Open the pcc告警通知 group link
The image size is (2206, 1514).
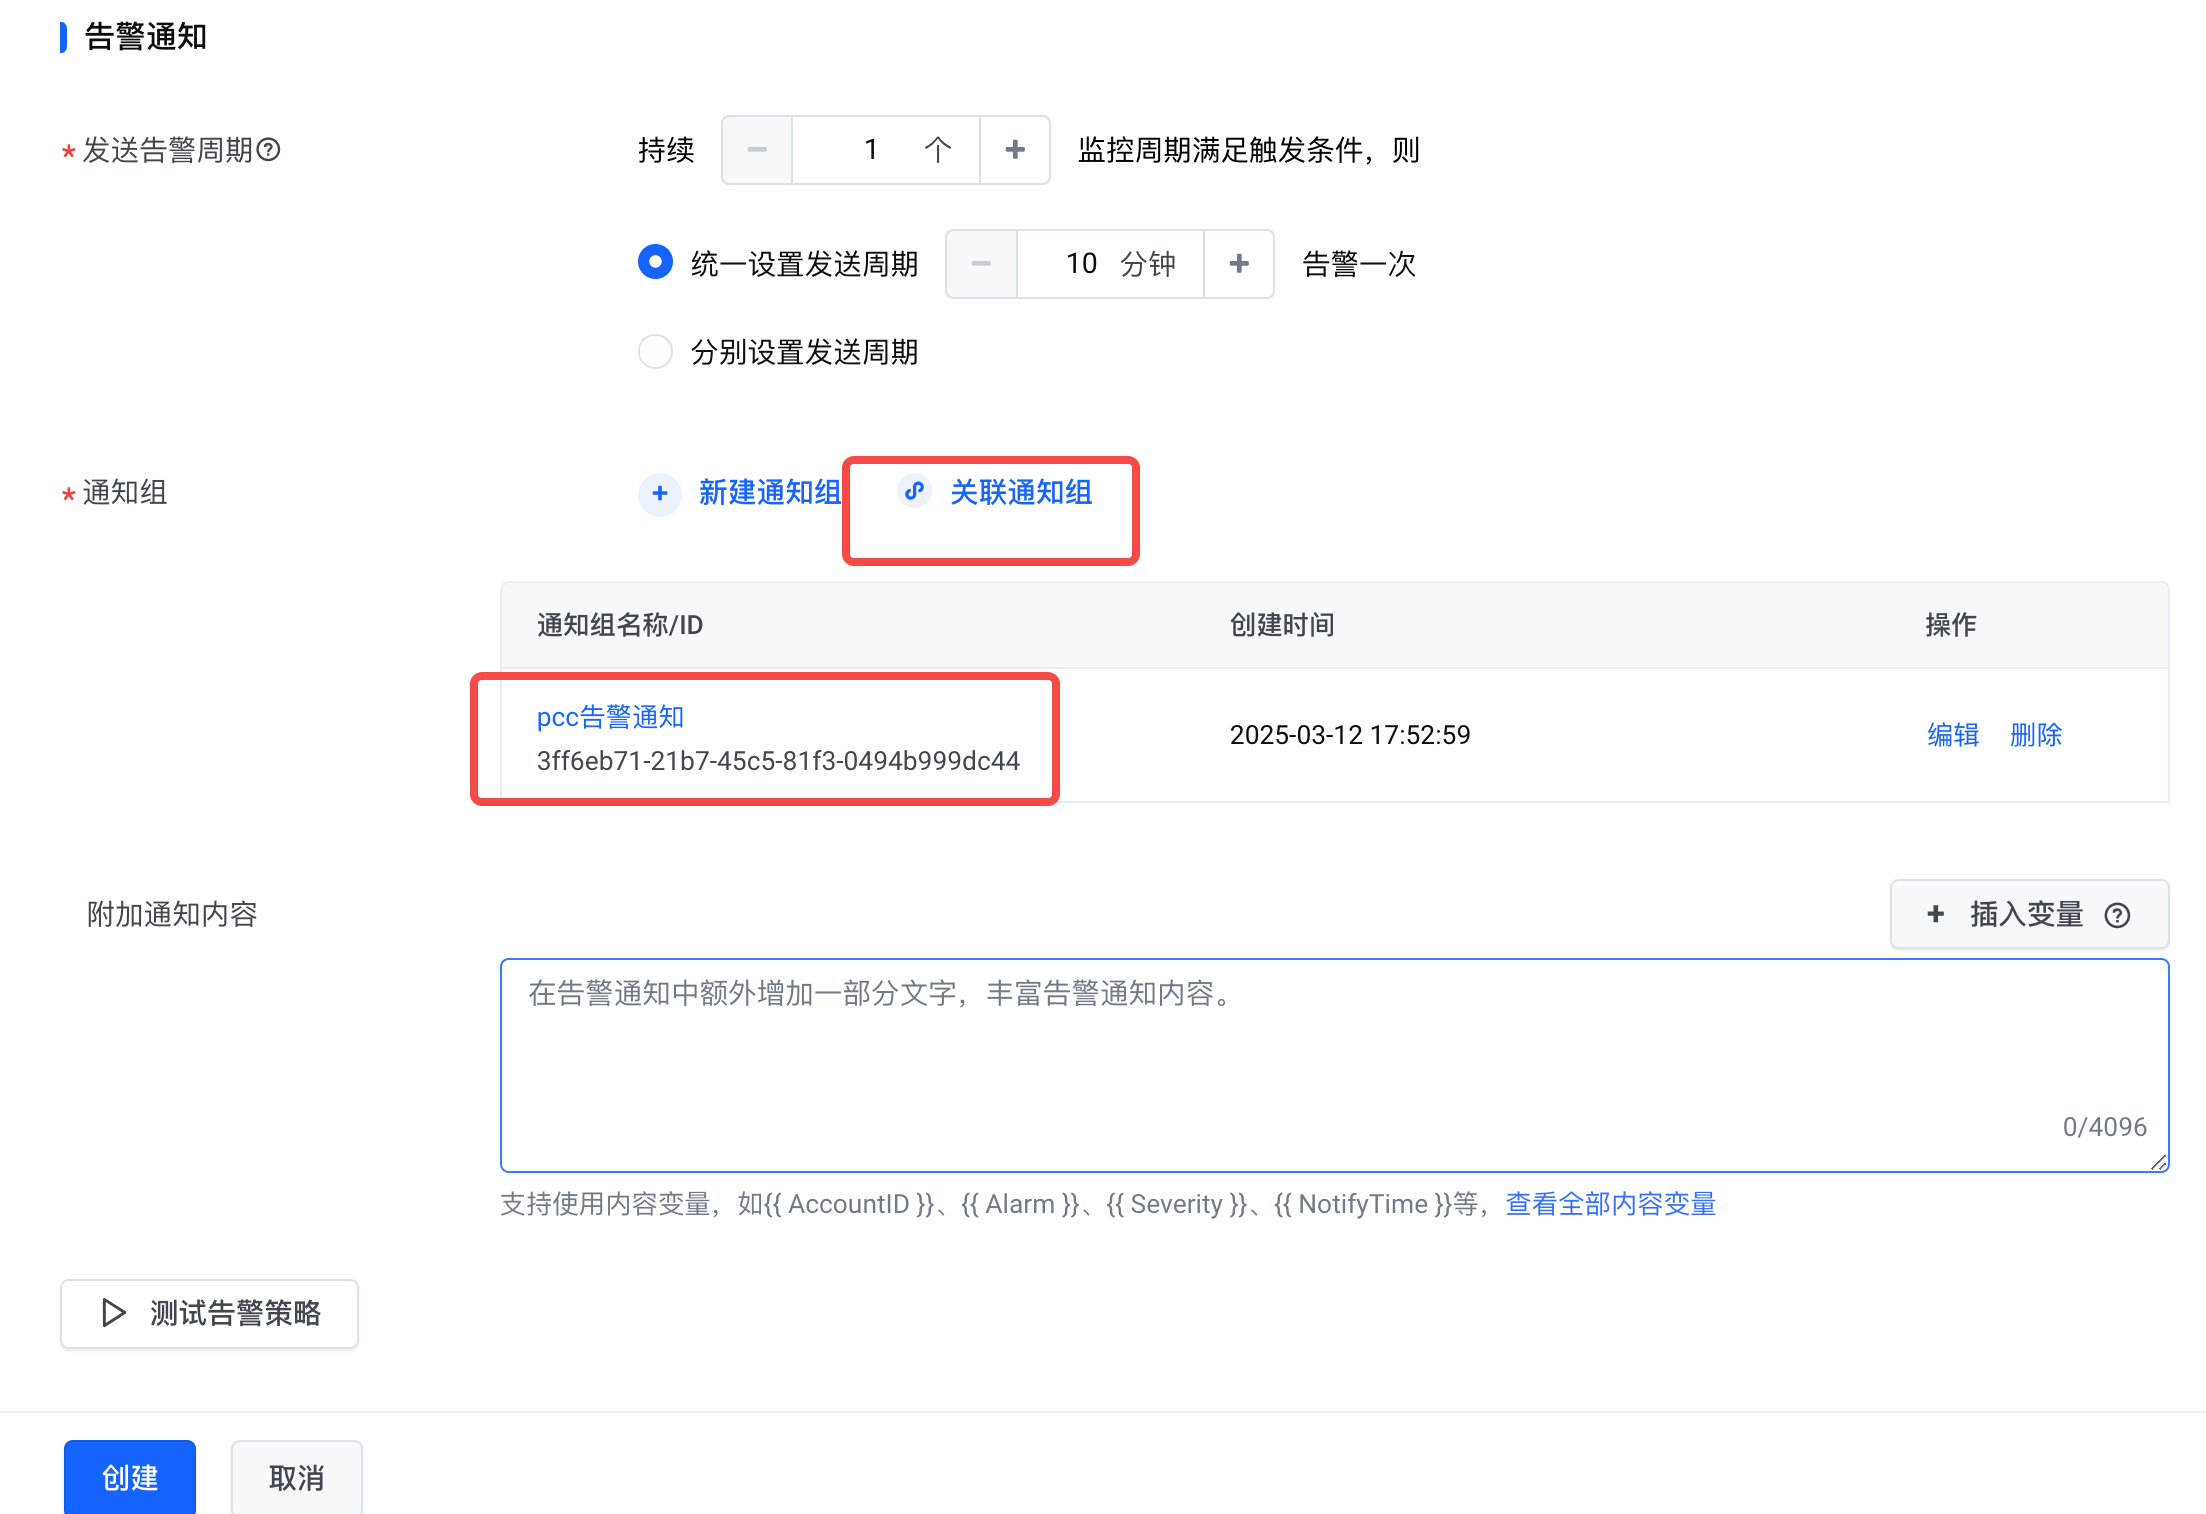click(x=610, y=717)
